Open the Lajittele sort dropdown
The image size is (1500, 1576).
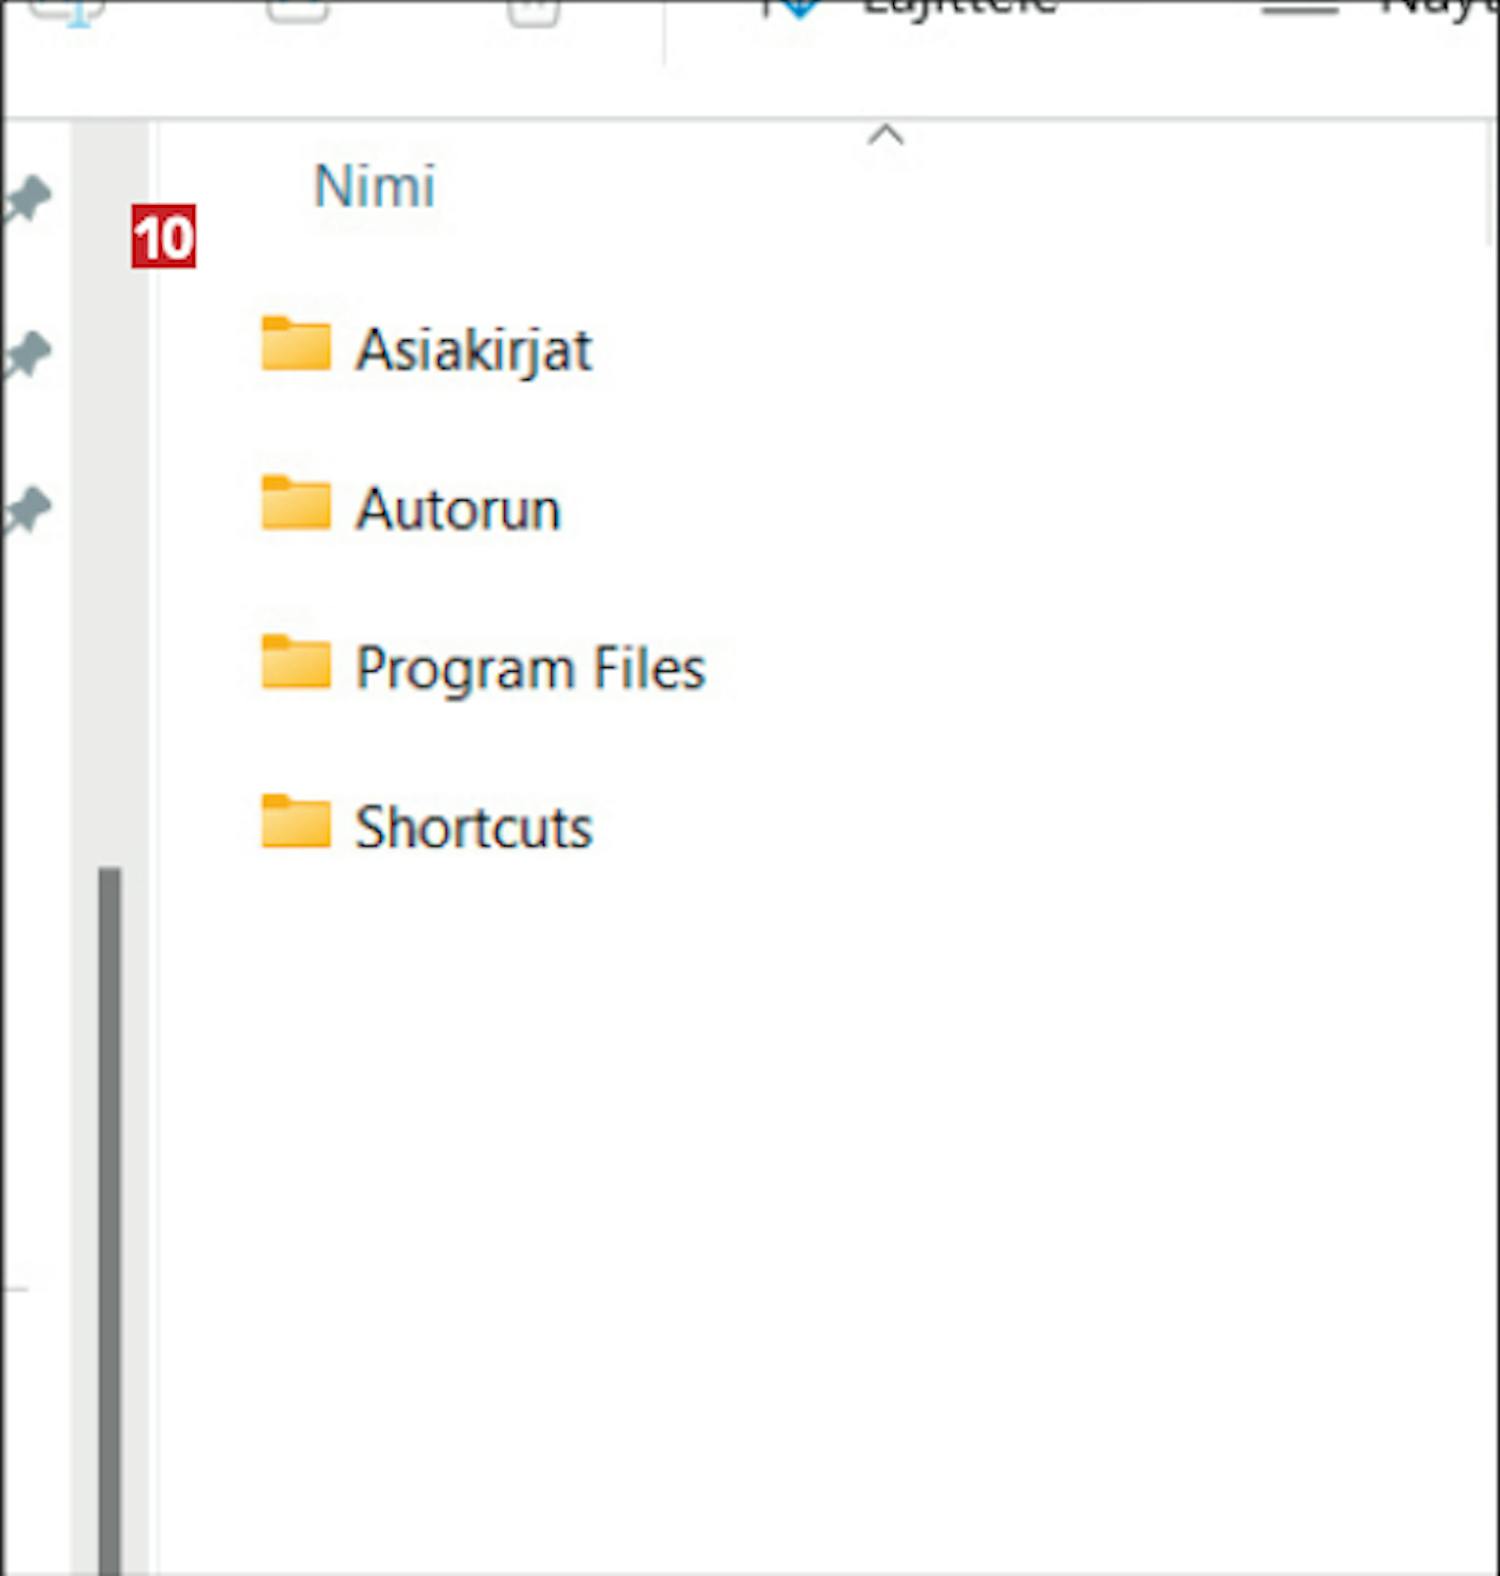(957, 8)
